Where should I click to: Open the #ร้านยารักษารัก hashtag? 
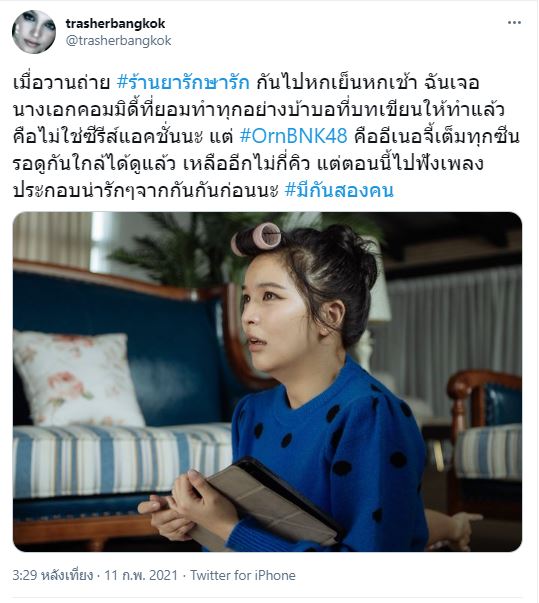point(183,83)
